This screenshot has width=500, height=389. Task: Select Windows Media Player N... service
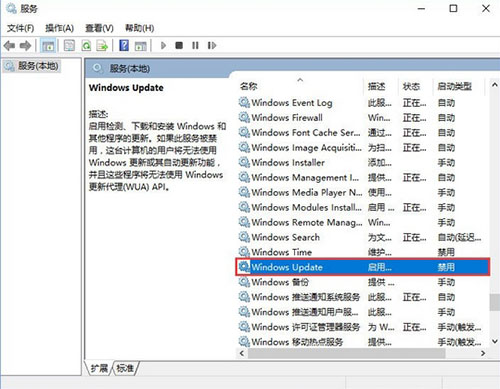click(x=362, y=192)
